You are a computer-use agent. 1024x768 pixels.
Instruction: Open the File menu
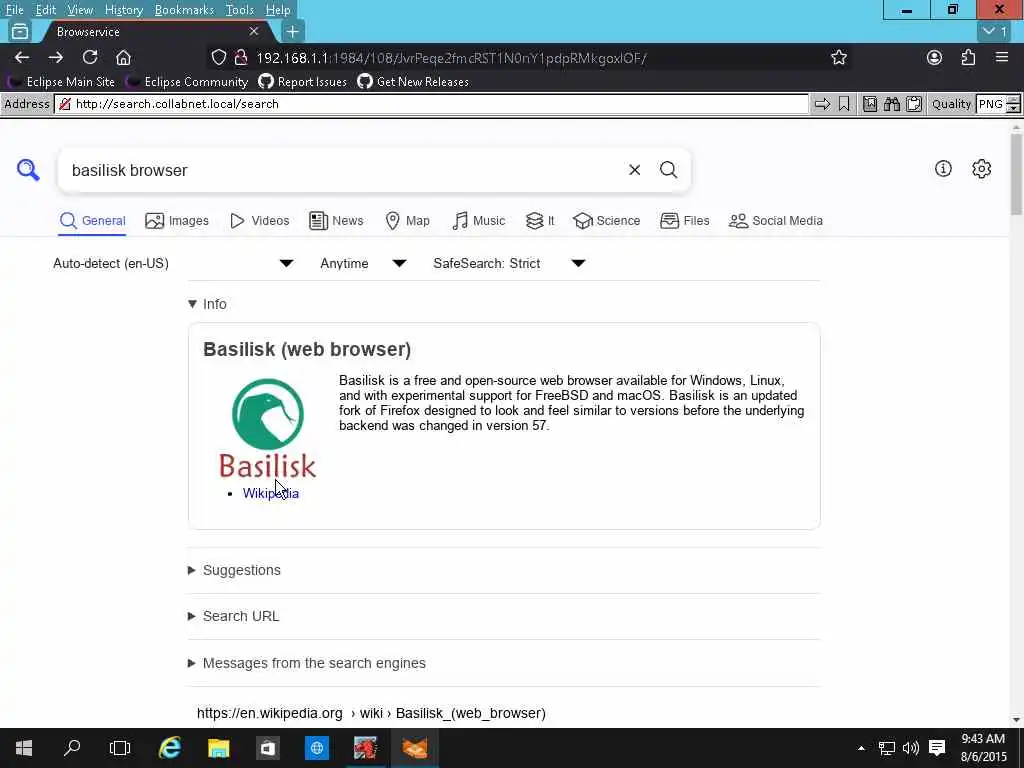coord(14,10)
